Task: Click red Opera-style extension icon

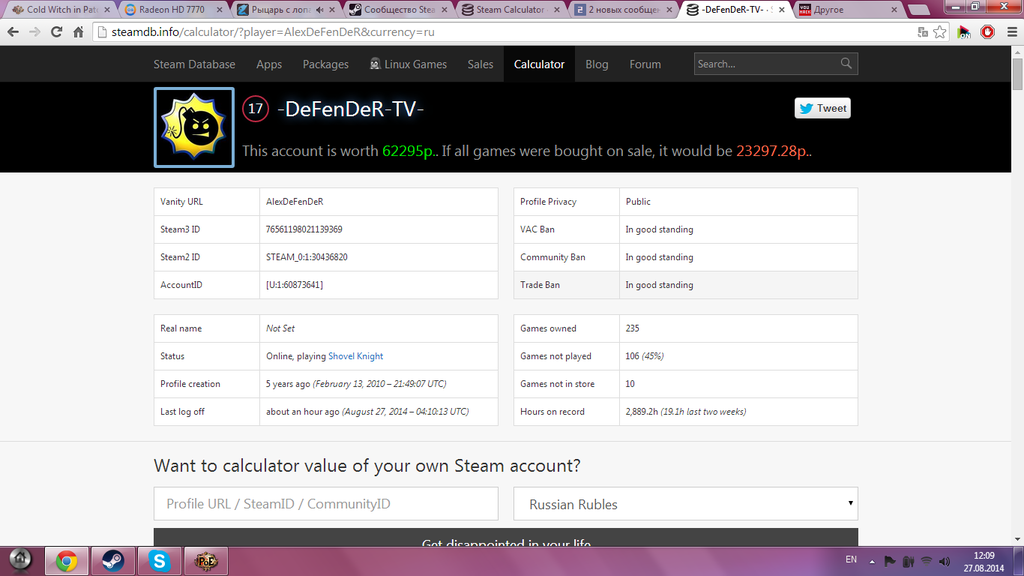Action: [987, 32]
